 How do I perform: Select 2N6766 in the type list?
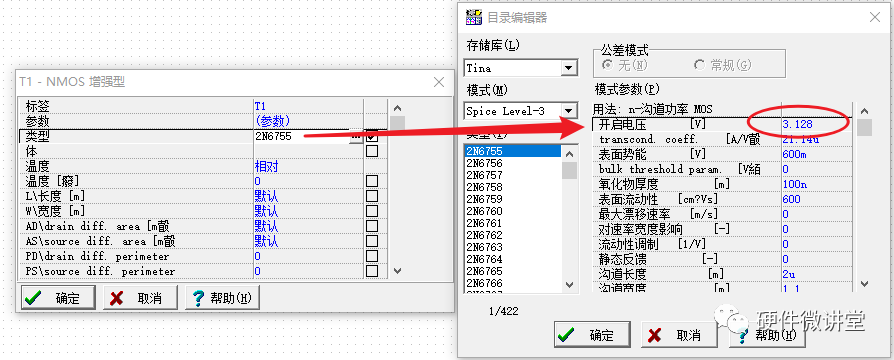(x=512, y=283)
